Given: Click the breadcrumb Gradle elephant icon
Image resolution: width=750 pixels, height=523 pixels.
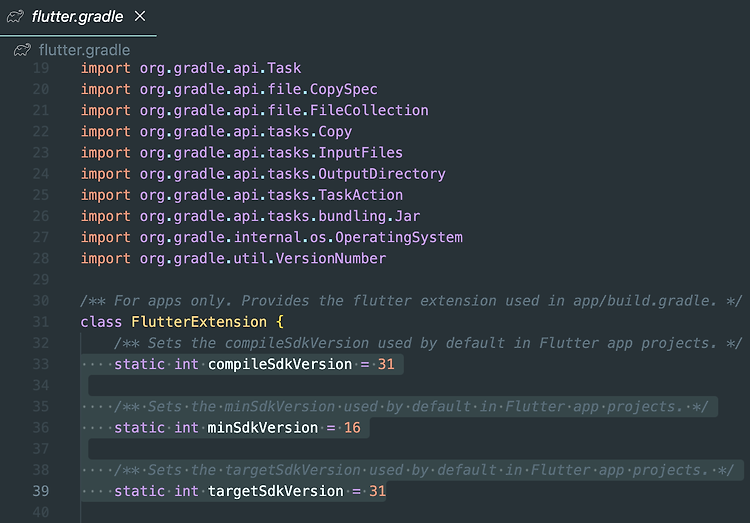Looking at the screenshot, I should [22, 50].
